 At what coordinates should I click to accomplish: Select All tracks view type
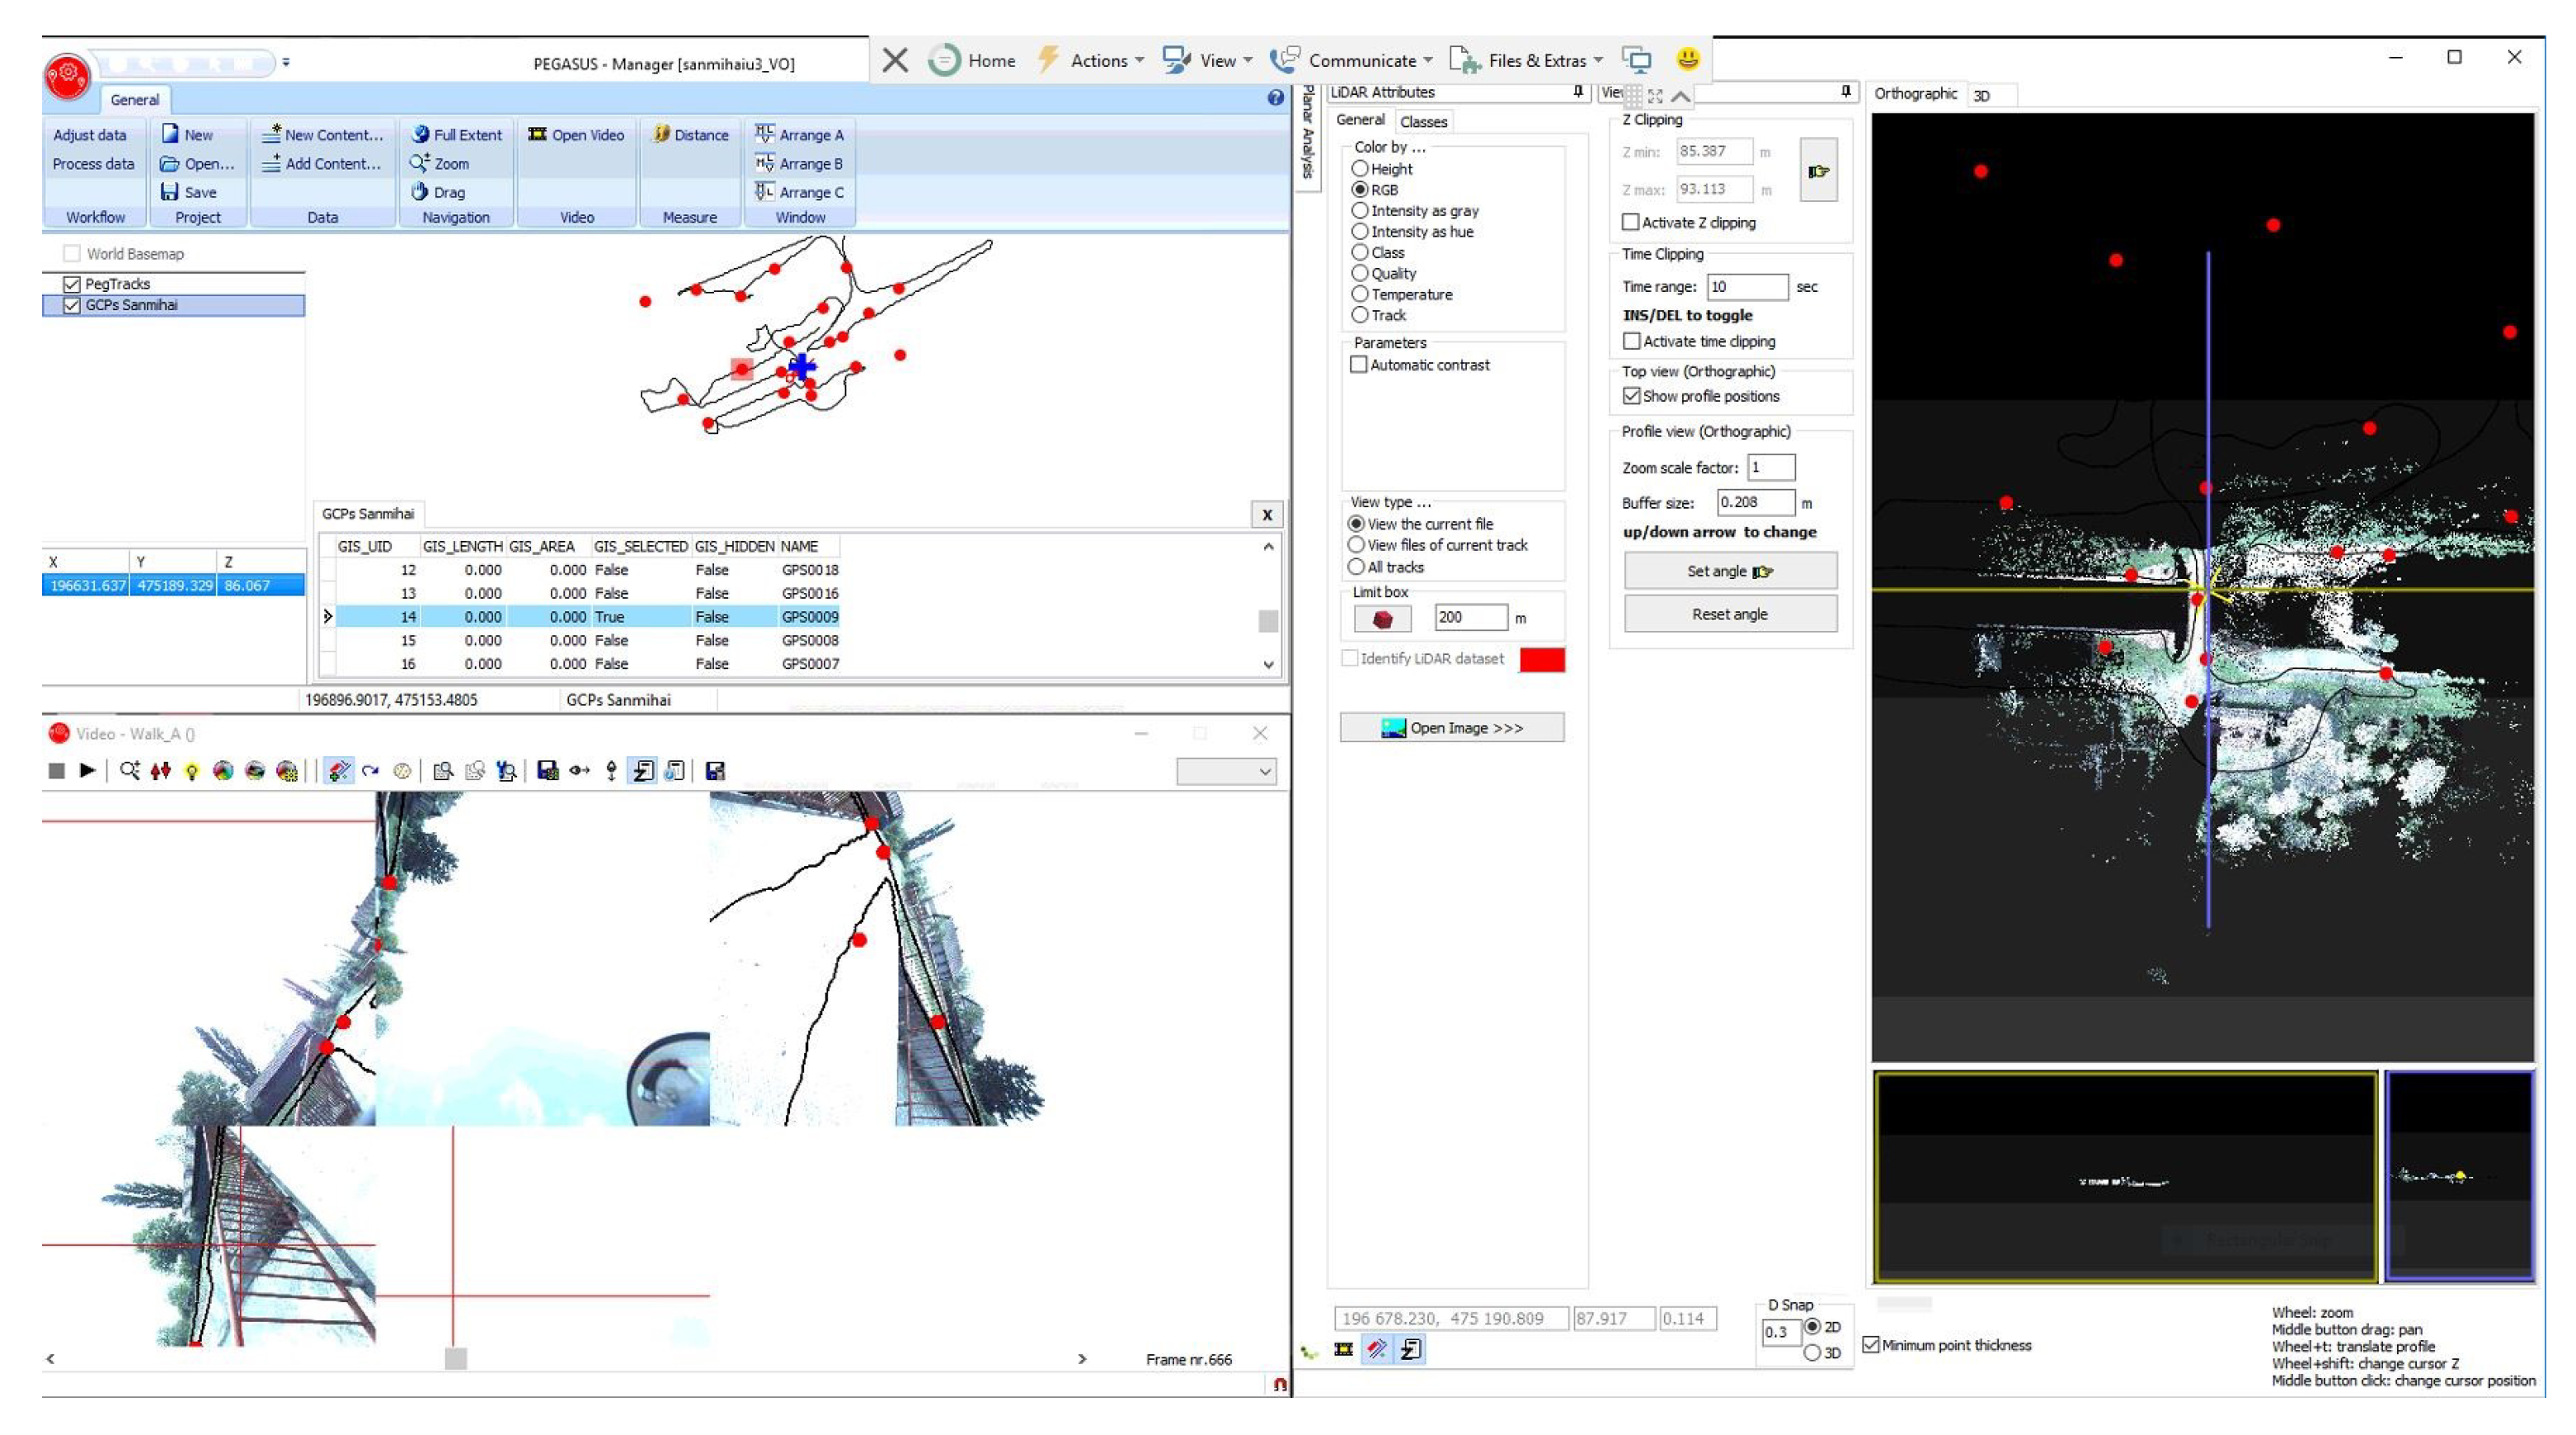[x=1357, y=567]
